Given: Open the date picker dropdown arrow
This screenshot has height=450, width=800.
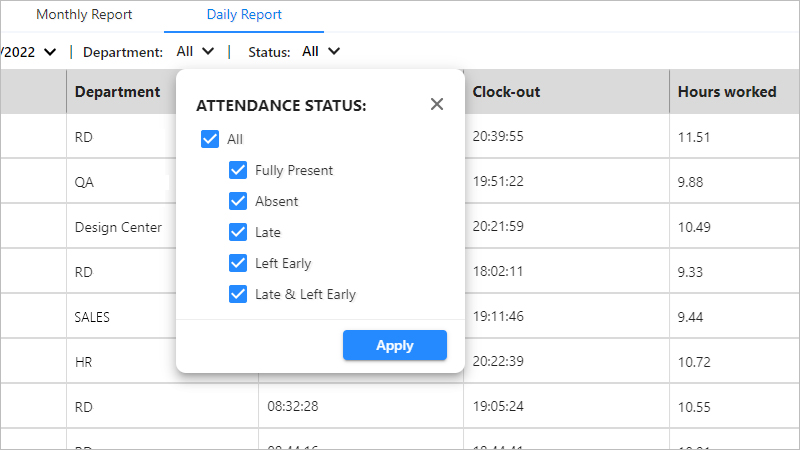Looking at the screenshot, I should click(x=50, y=52).
